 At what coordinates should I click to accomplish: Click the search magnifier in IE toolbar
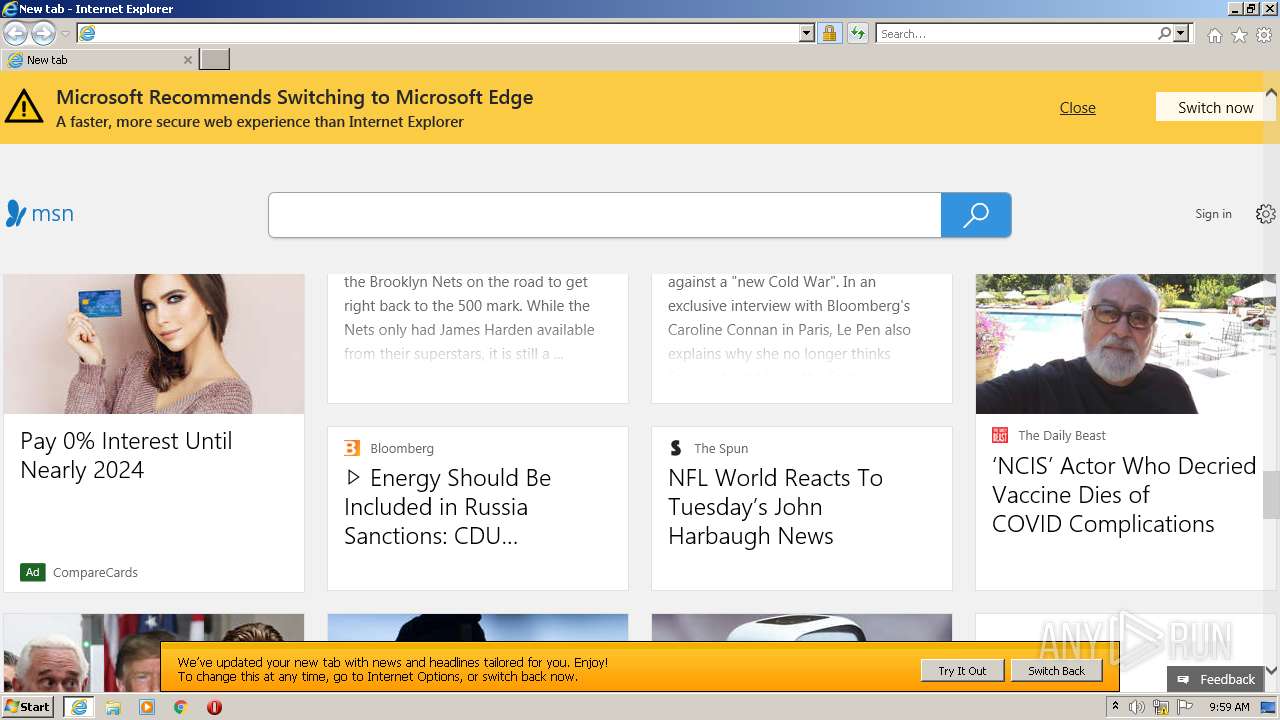tap(1164, 33)
